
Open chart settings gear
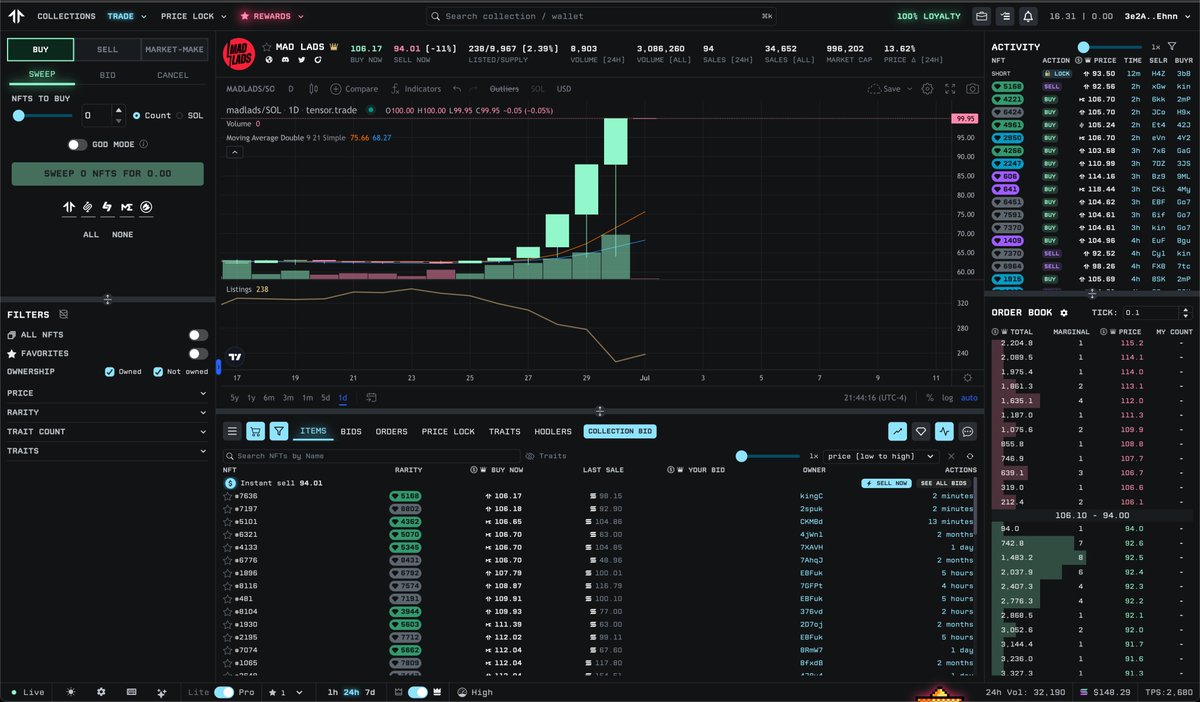pyautogui.click(x=927, y=89)
